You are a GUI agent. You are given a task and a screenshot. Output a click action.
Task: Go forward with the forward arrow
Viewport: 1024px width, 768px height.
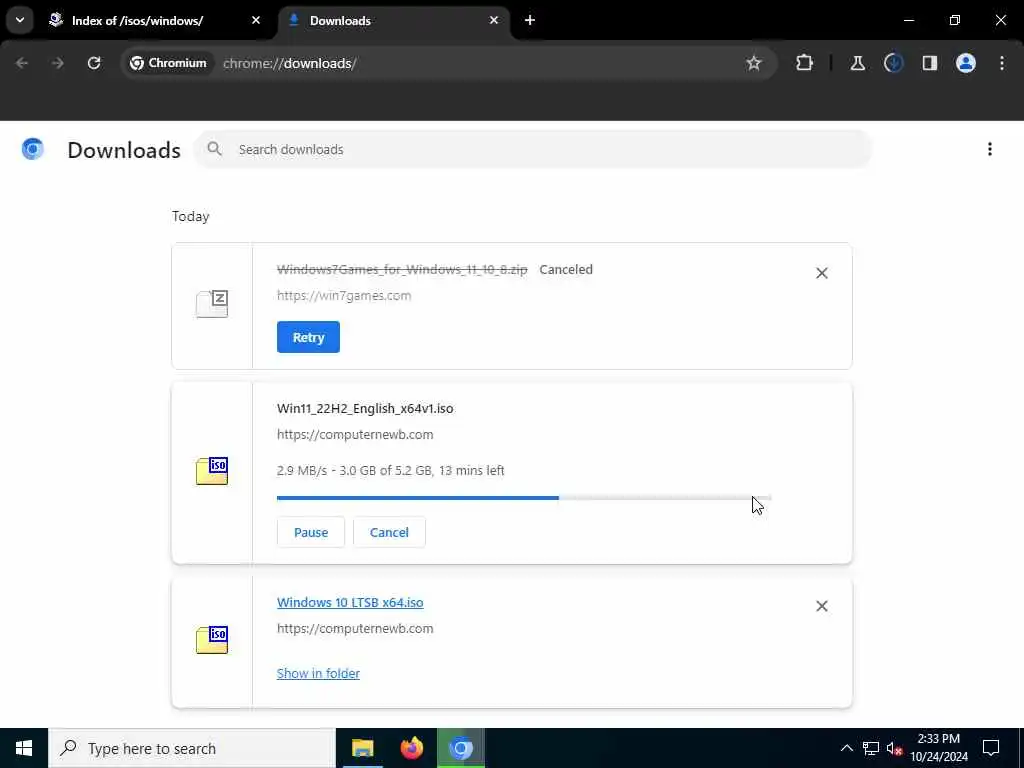click(x=58, y=63)
